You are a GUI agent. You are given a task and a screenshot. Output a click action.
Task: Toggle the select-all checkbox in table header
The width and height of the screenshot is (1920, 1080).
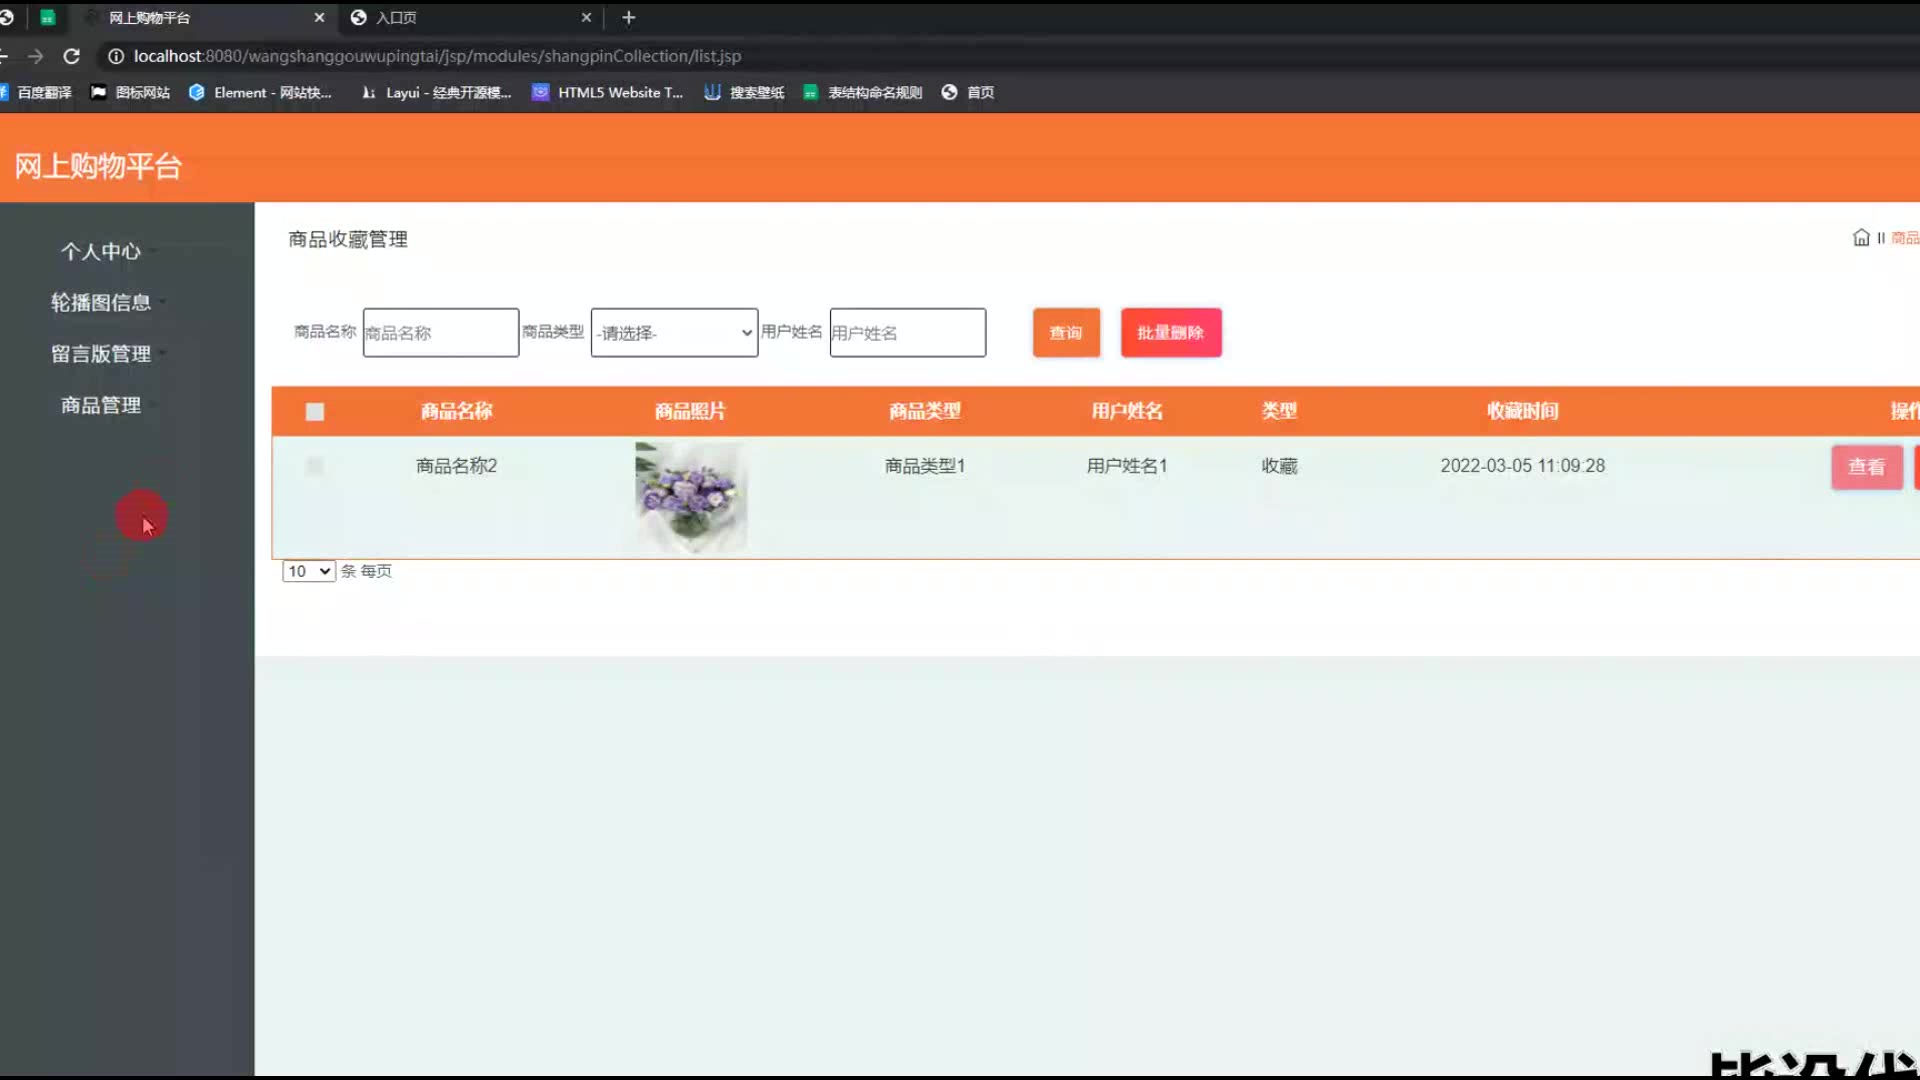315,412
